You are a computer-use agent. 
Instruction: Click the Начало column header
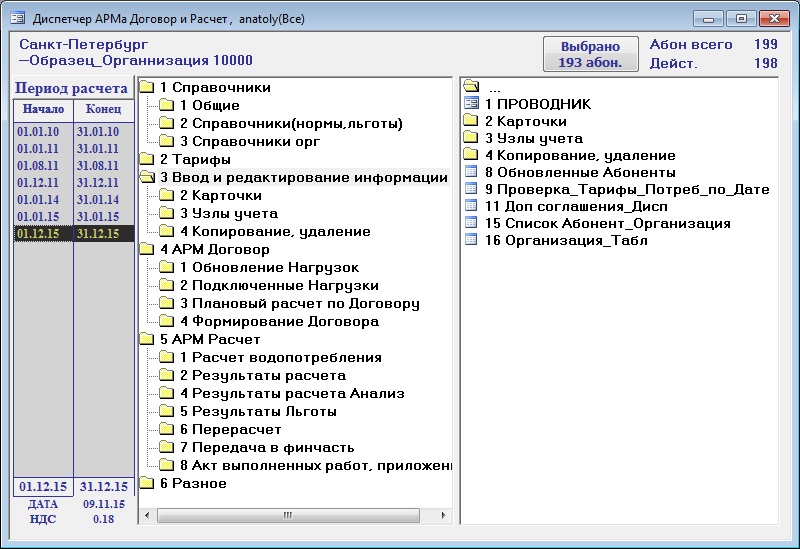(x=43, y=109)
